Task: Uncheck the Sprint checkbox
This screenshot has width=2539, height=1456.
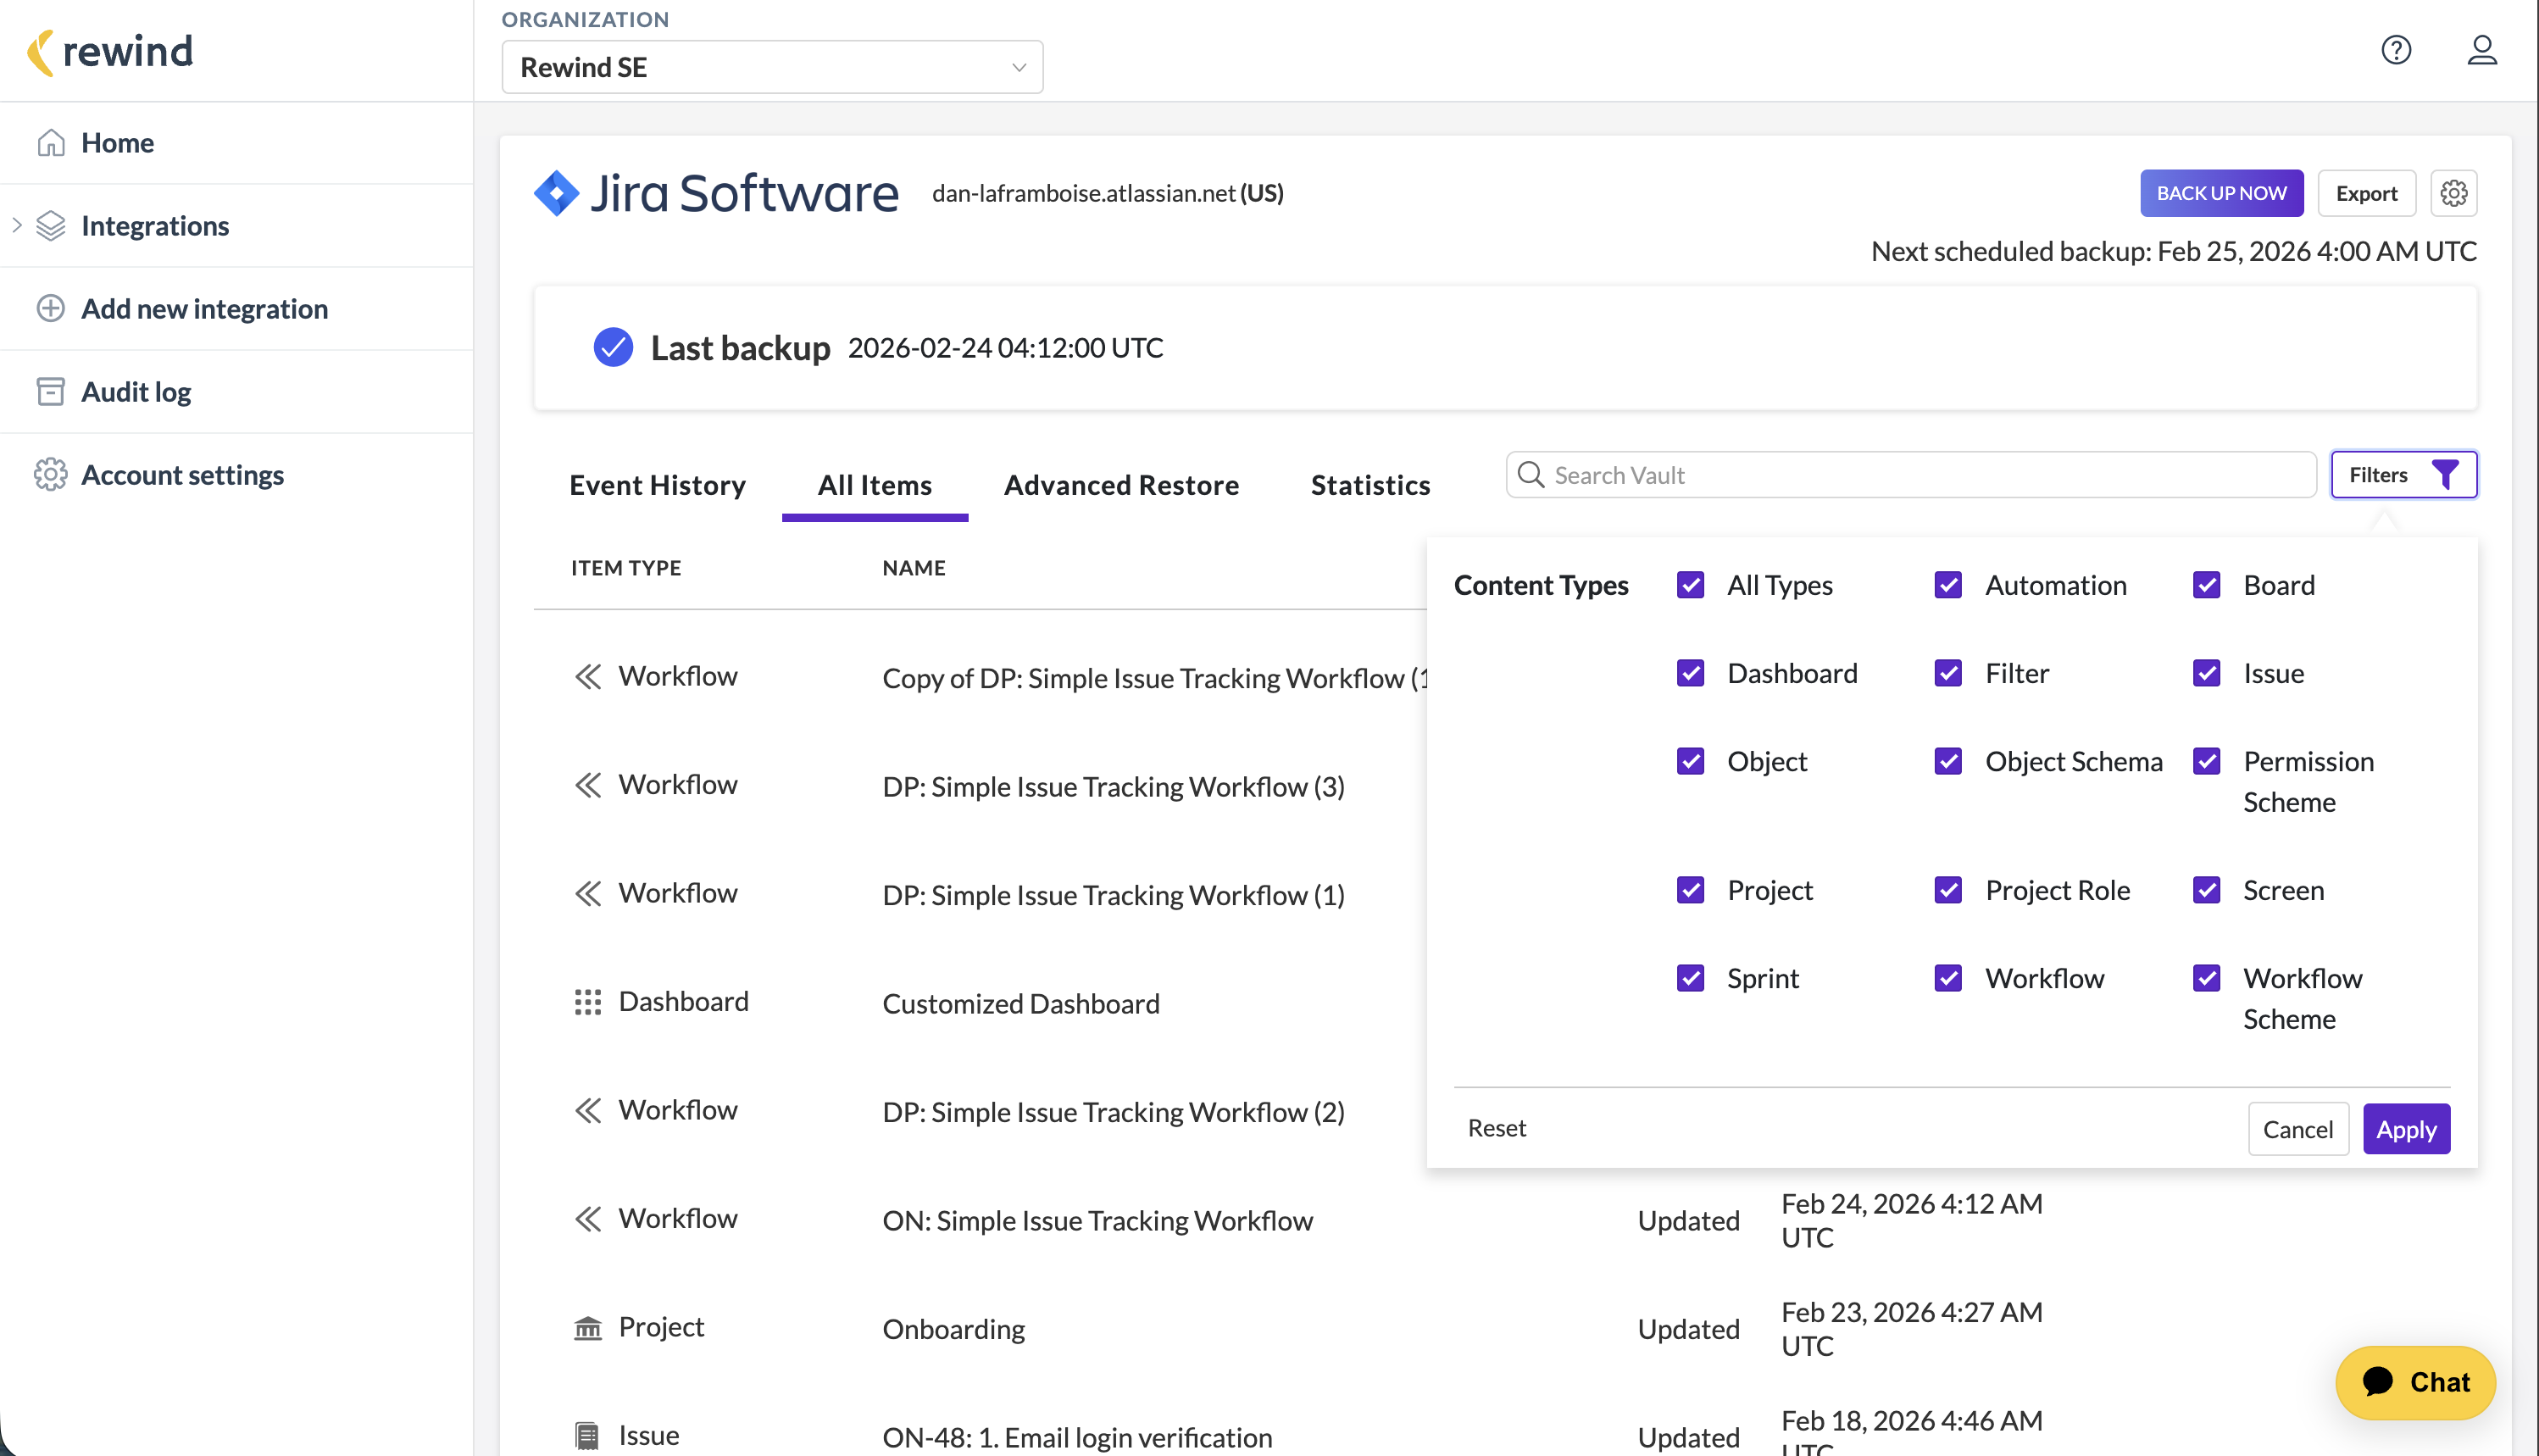Action: pyautogui.click(x=1690, y=978)
